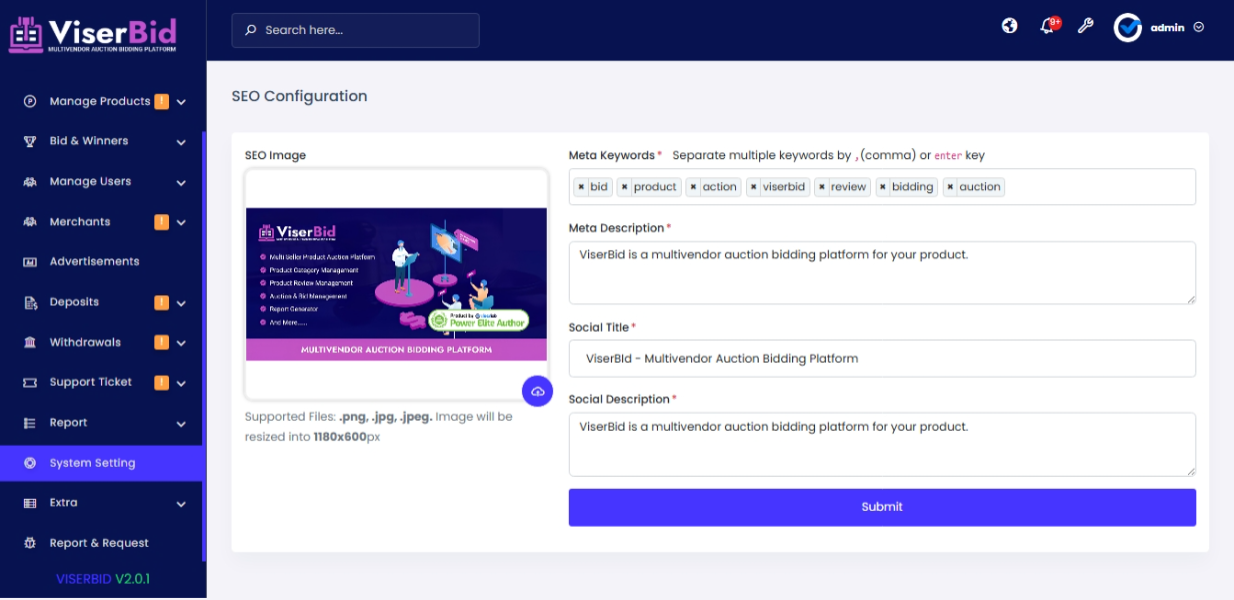Click the Social Title field
1234x600 pixels.
coord(882,358)
